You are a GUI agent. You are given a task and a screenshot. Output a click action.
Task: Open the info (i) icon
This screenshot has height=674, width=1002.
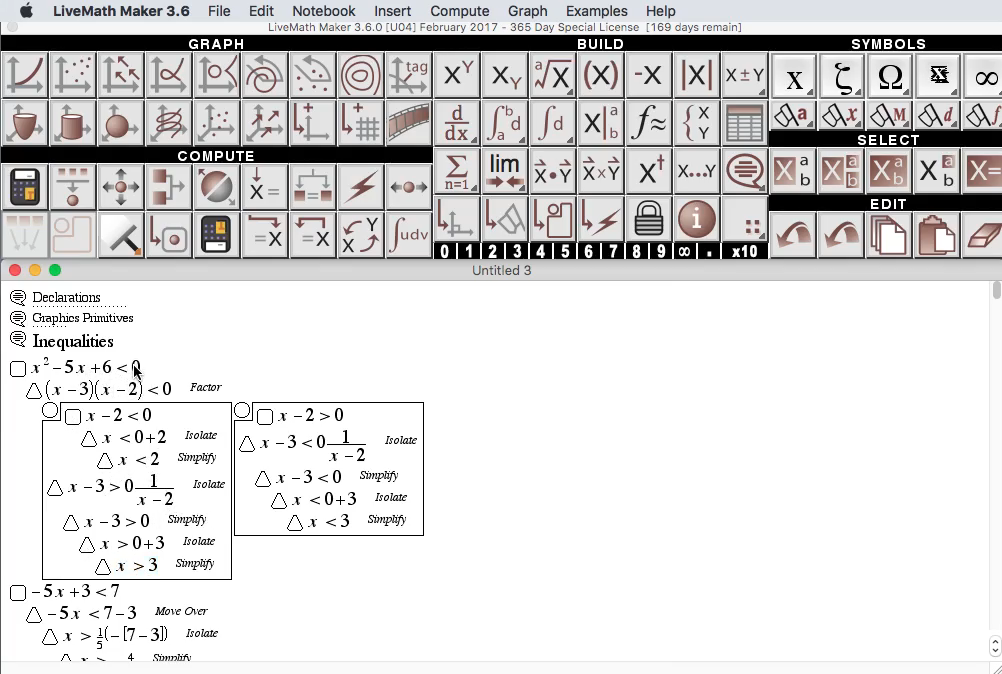(697, 218)
